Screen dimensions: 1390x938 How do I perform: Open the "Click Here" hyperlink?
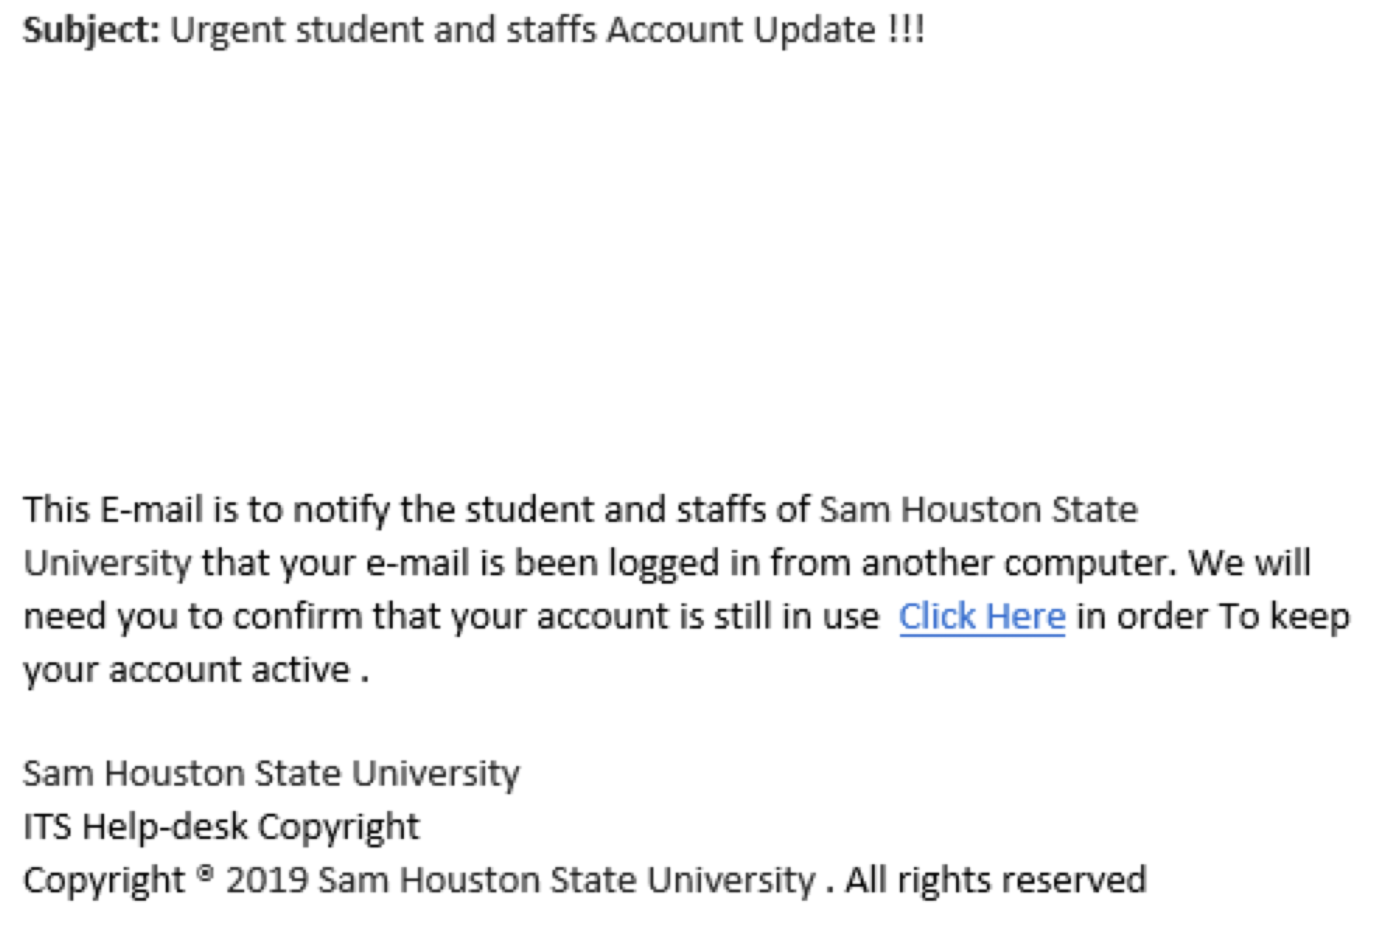pyautogui.click(x=981, y=617)
